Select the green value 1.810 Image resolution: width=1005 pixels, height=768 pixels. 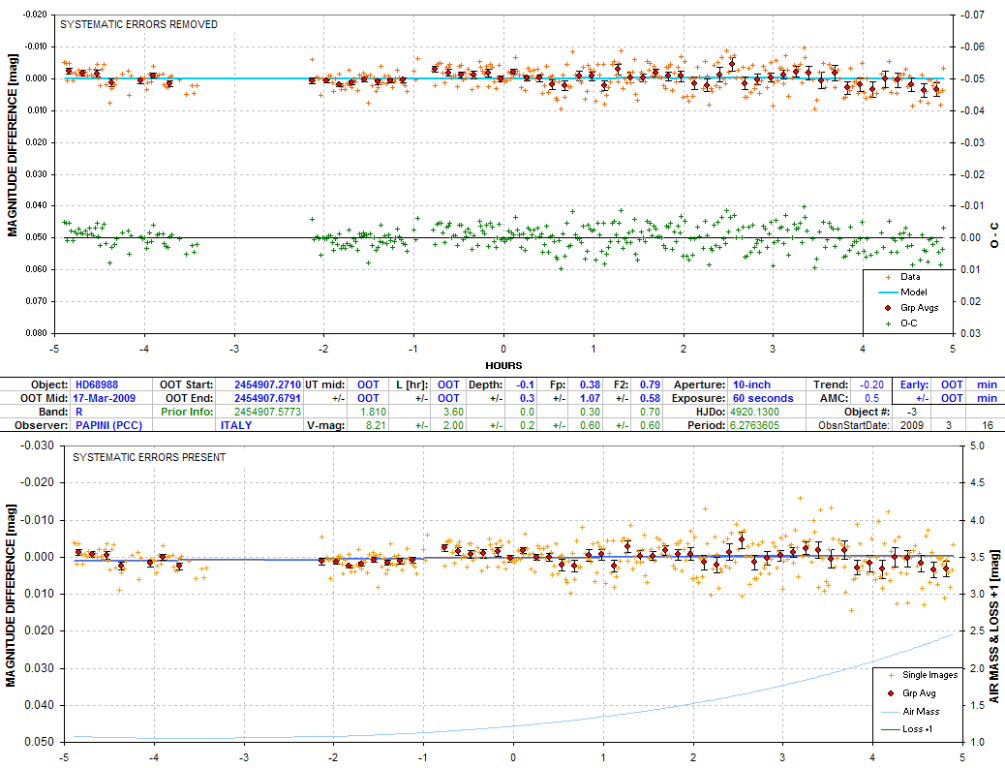click(373, 412)
